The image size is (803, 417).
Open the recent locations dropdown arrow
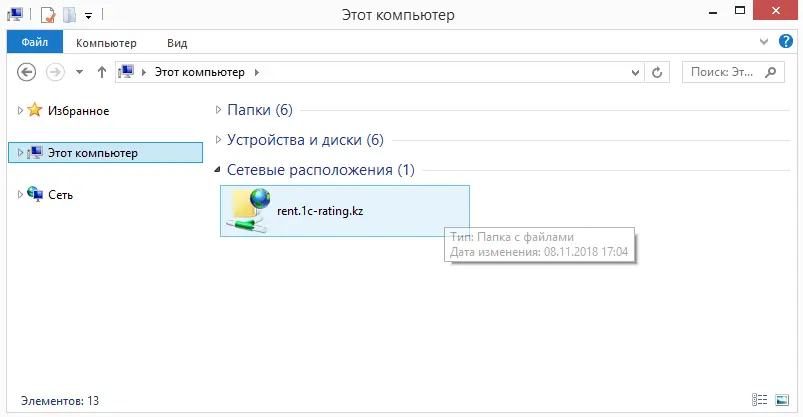click(x=79, y=72)
